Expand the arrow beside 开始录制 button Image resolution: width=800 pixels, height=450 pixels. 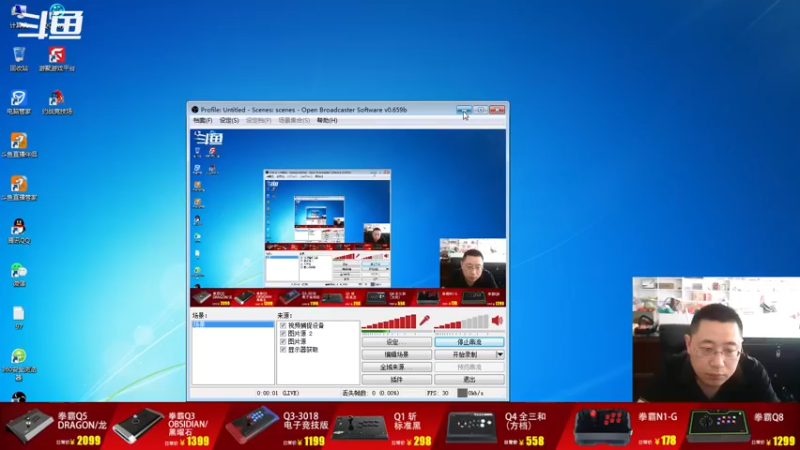(500, 355)
